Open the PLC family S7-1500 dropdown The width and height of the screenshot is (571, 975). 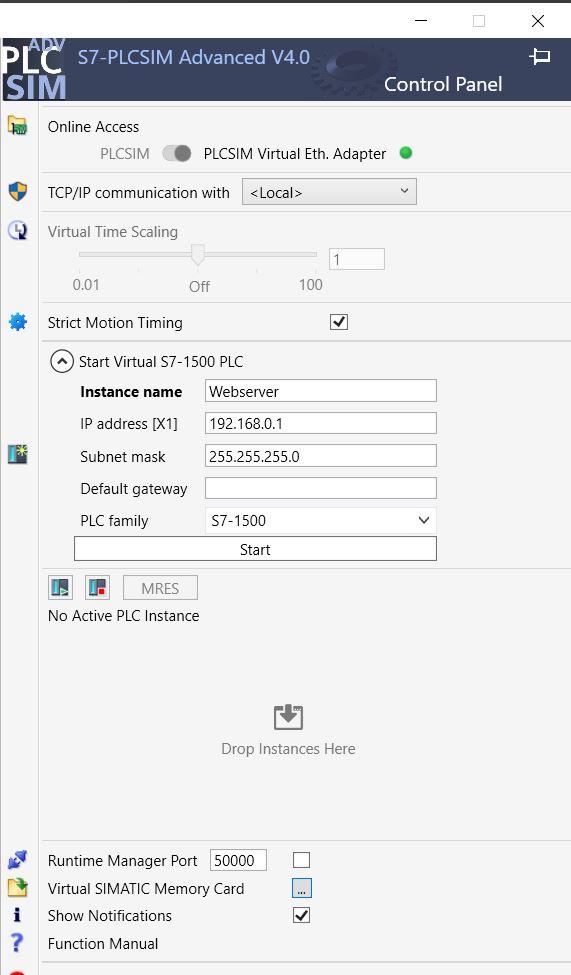pos(320,520)
